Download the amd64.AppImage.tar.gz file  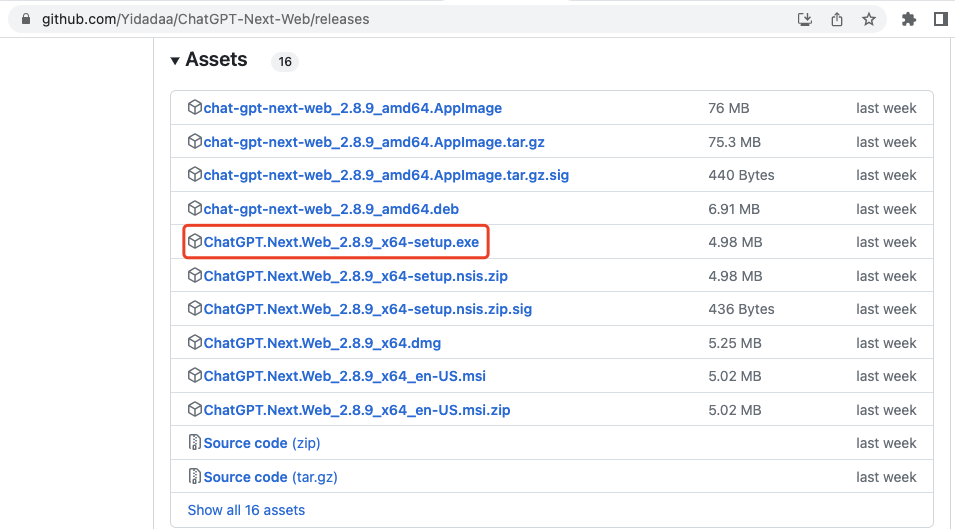(x=374, y=142)
